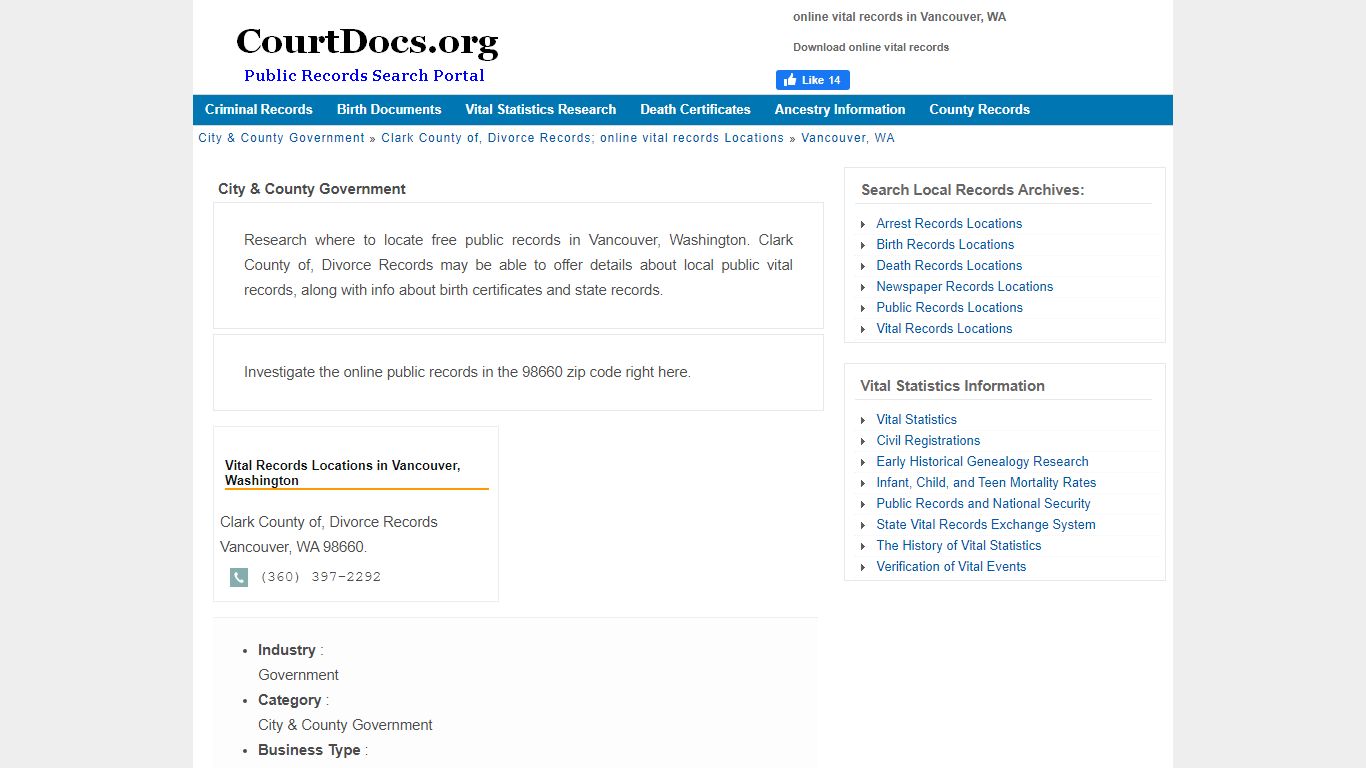Screen dimensions: 1366x768
Task: Open Birth Records Locations link
Action: (945, 245)
